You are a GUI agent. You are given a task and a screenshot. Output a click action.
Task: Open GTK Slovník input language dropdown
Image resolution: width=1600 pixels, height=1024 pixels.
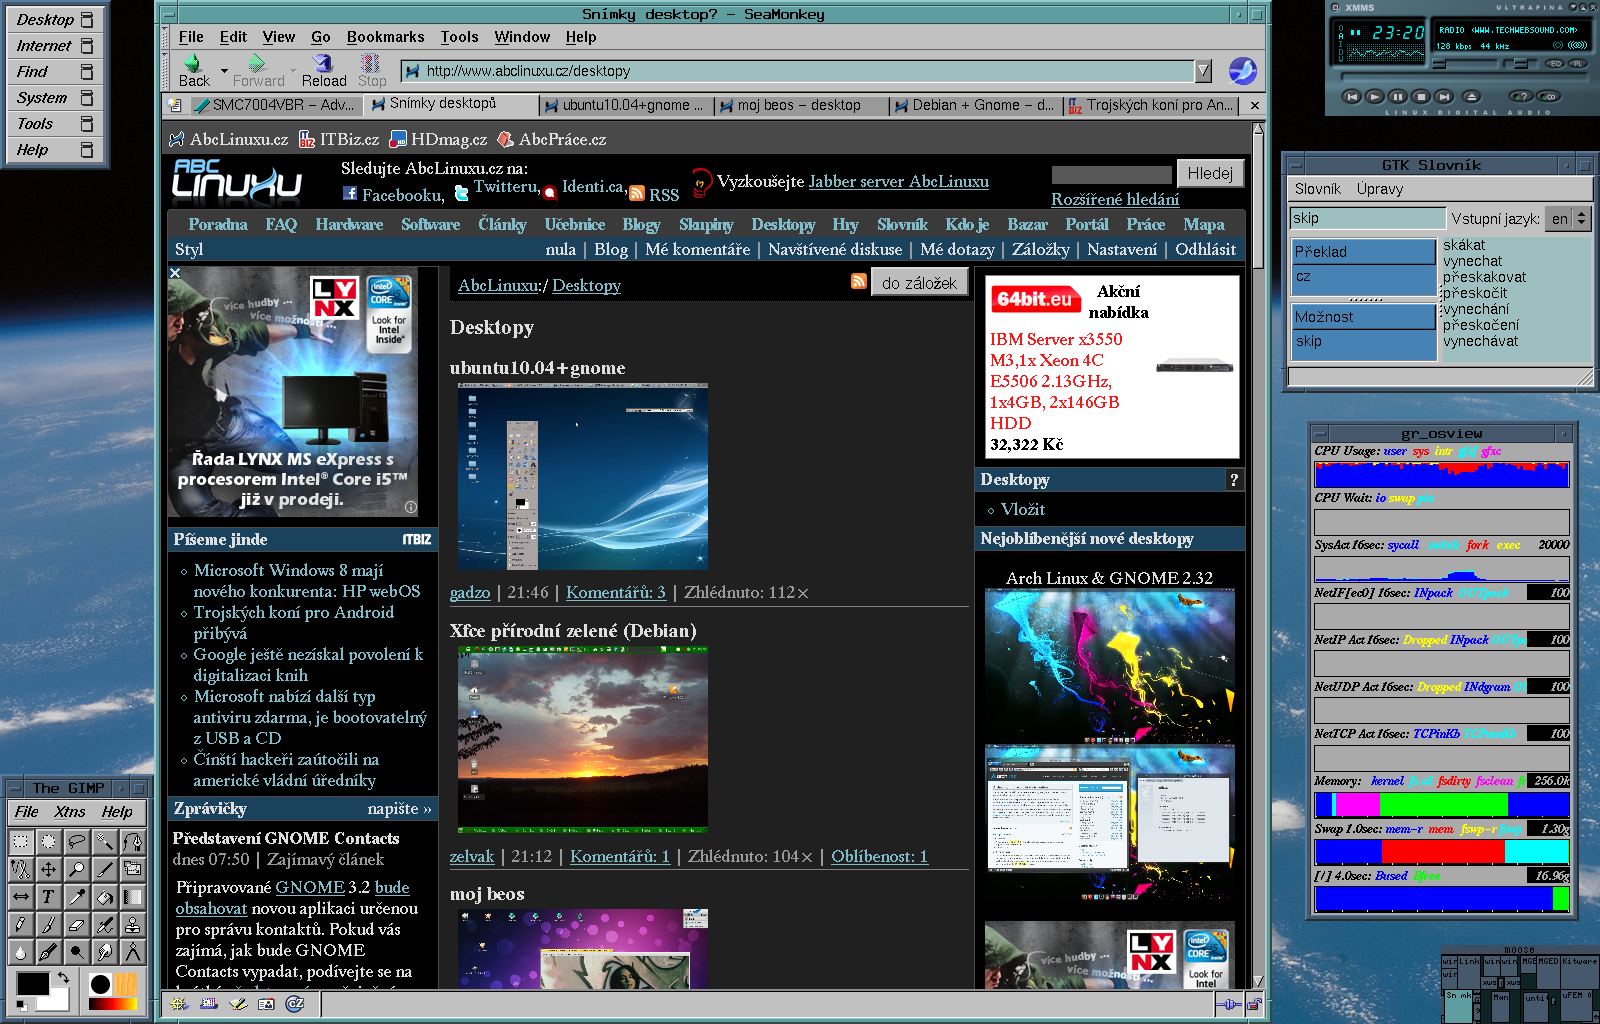1568,218
